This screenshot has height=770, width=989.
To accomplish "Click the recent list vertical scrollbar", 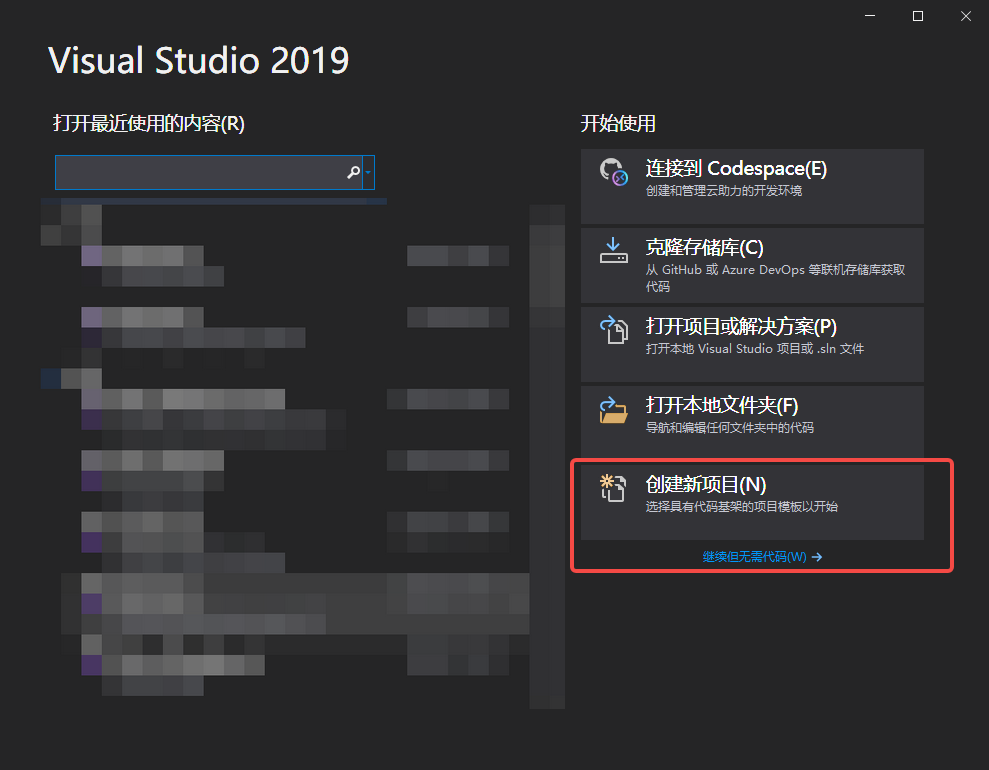I will click(547, 456).
